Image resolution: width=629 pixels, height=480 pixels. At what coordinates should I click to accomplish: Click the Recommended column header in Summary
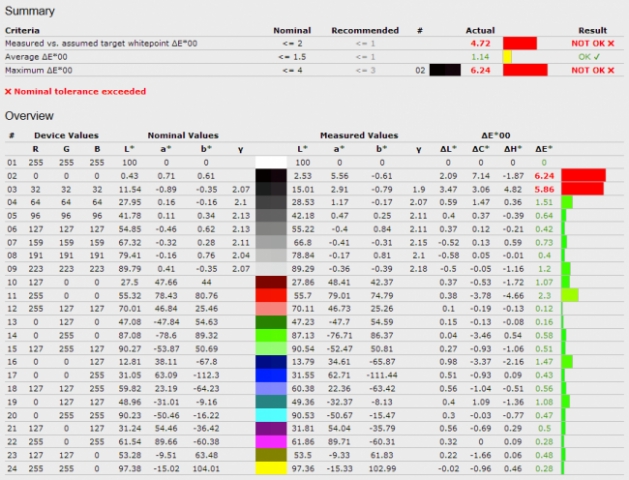[364, 30]
